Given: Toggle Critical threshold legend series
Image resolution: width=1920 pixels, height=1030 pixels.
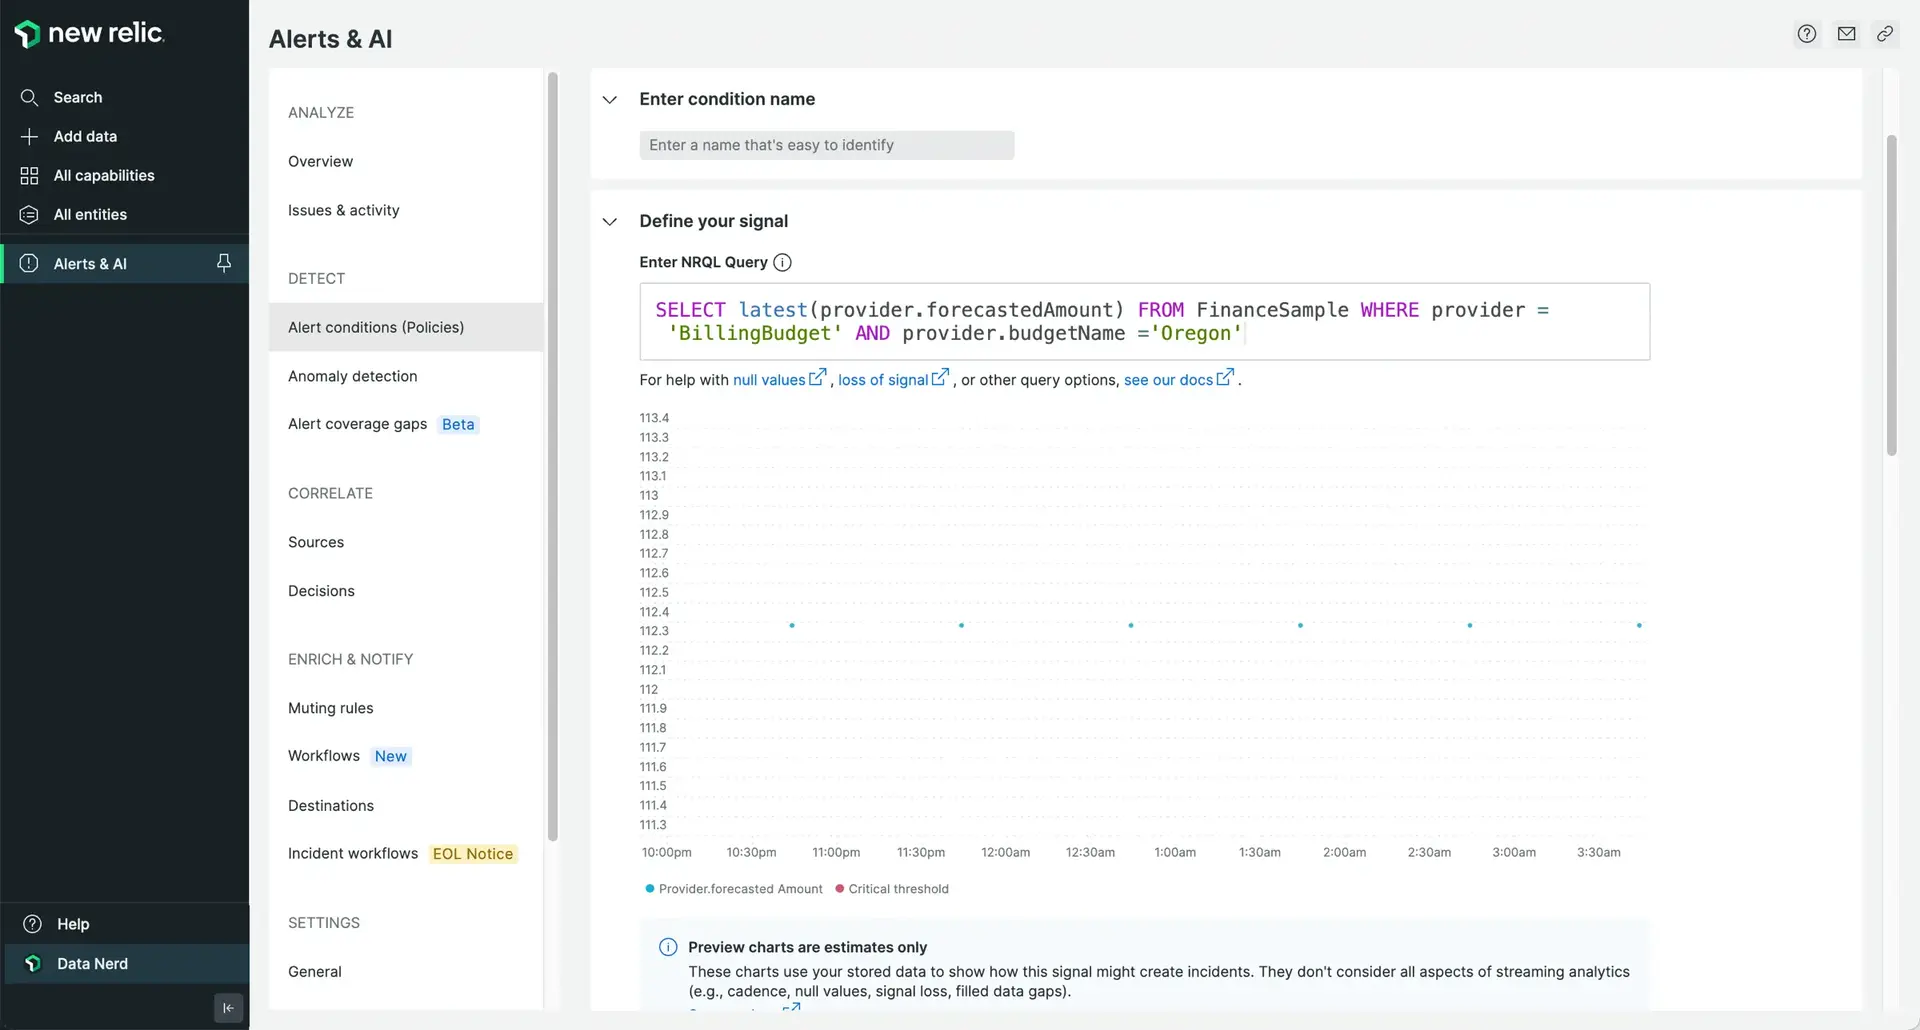Looking at the screenshot, I should (x=892, y=888).
